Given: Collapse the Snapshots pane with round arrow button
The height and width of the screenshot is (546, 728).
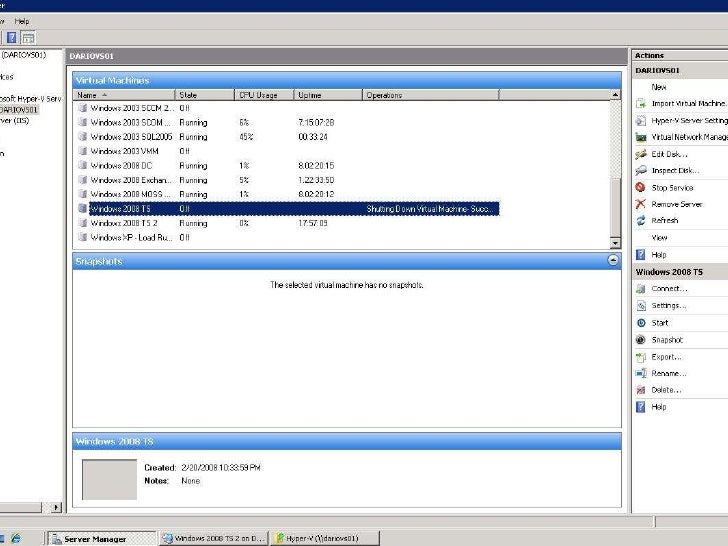Looking at the screenshot, I should point(613,260).
